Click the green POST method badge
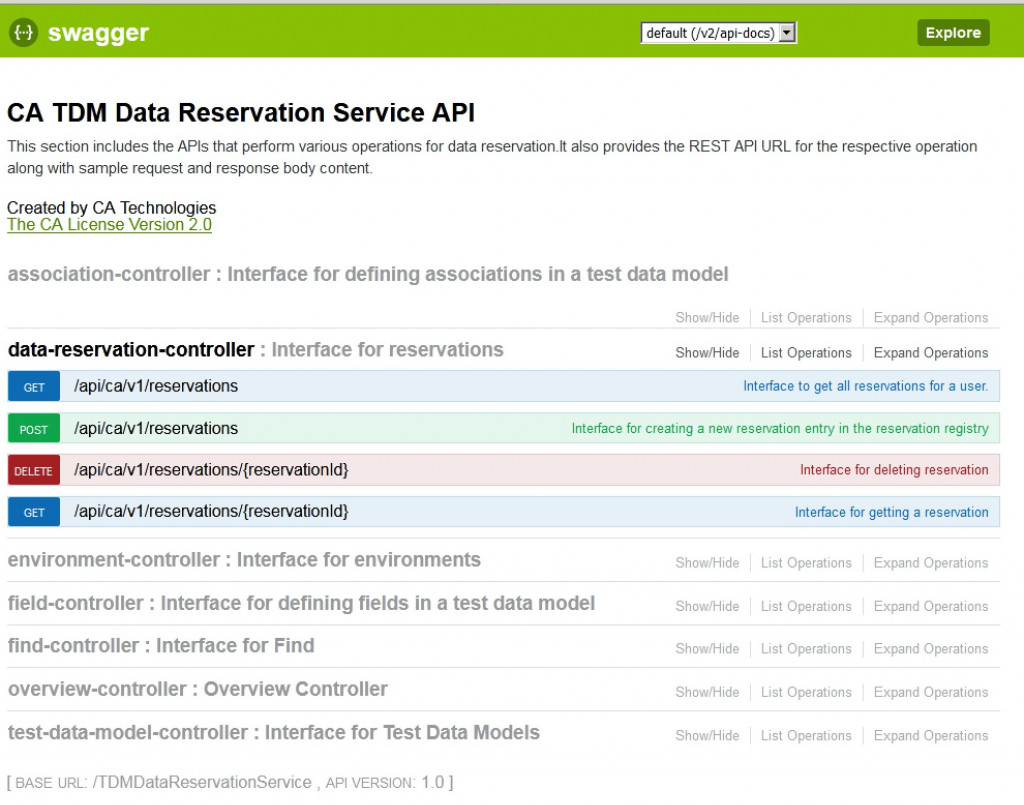1024x805 pixels. click(x=34, y=429)
